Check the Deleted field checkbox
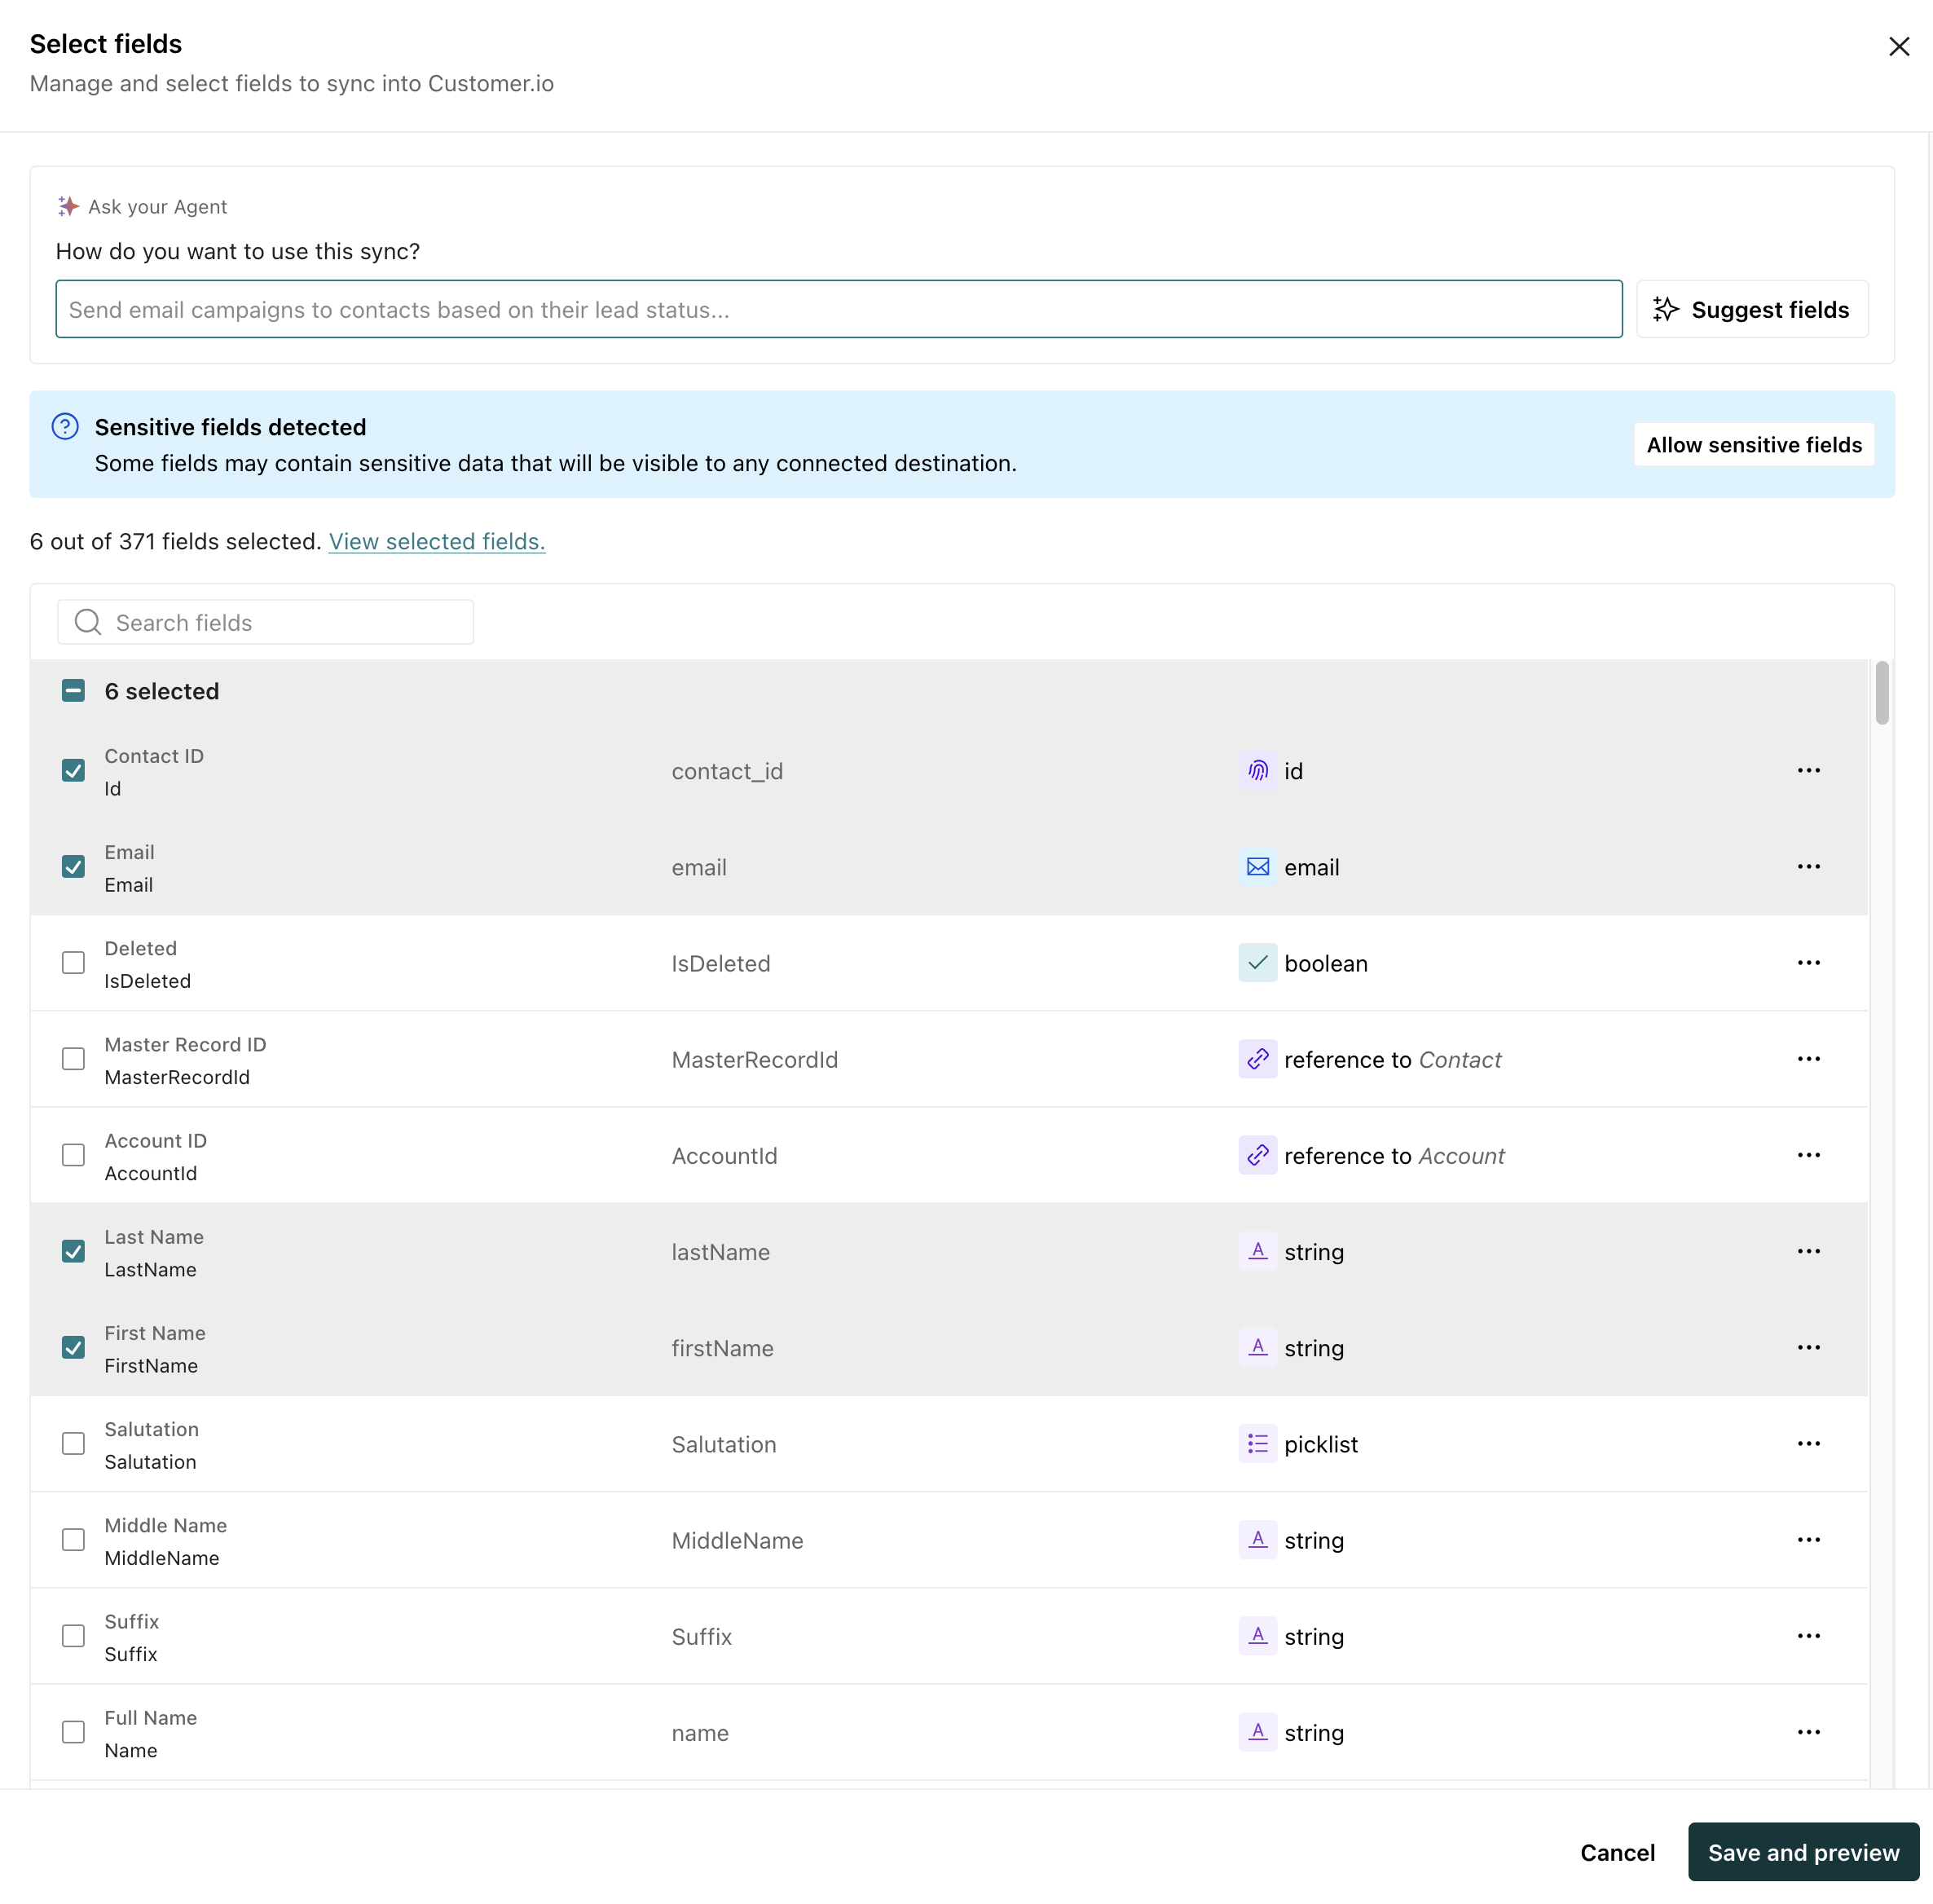 [x=73, y=962]
